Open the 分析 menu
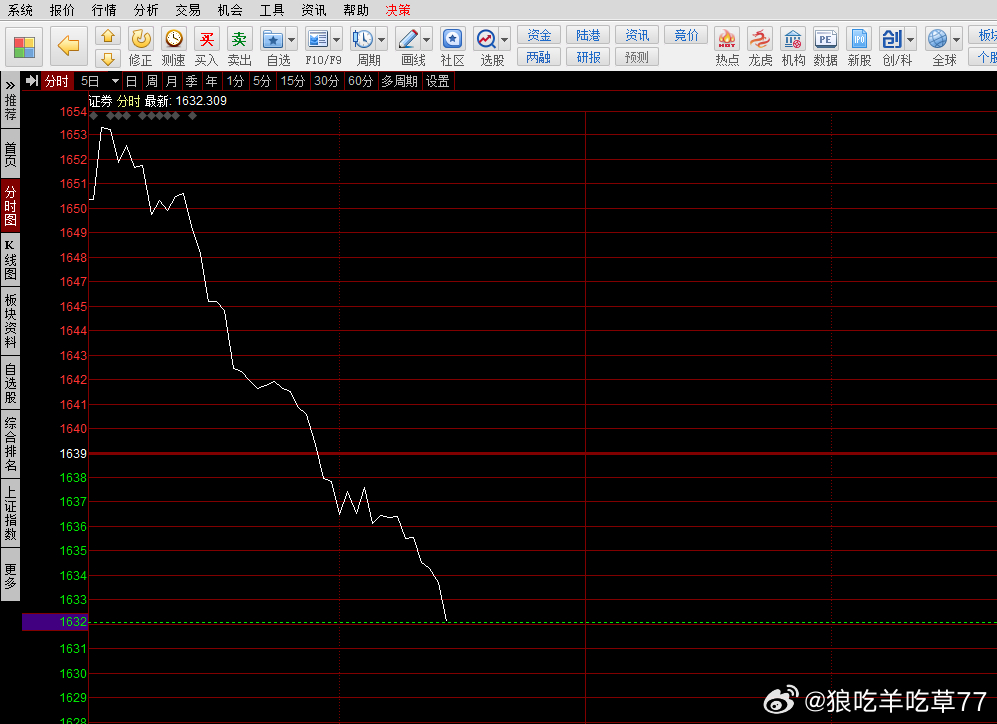997x724 pixels. click(x=146, y=10)
